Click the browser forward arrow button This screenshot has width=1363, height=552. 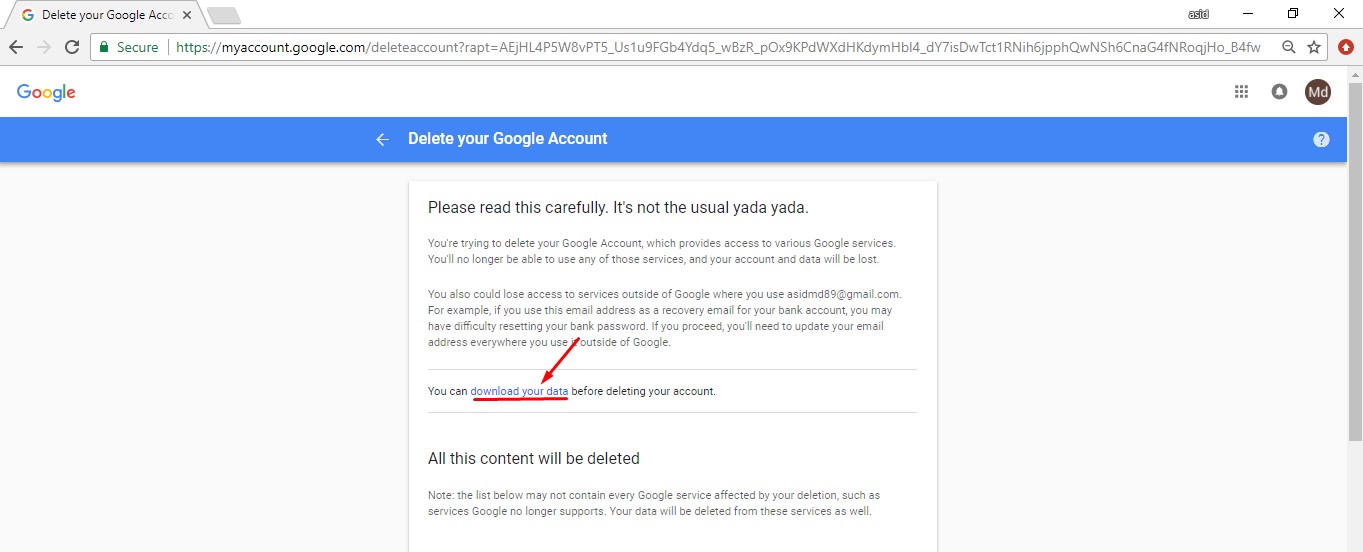pyautogui.click(x=44, y=47)
